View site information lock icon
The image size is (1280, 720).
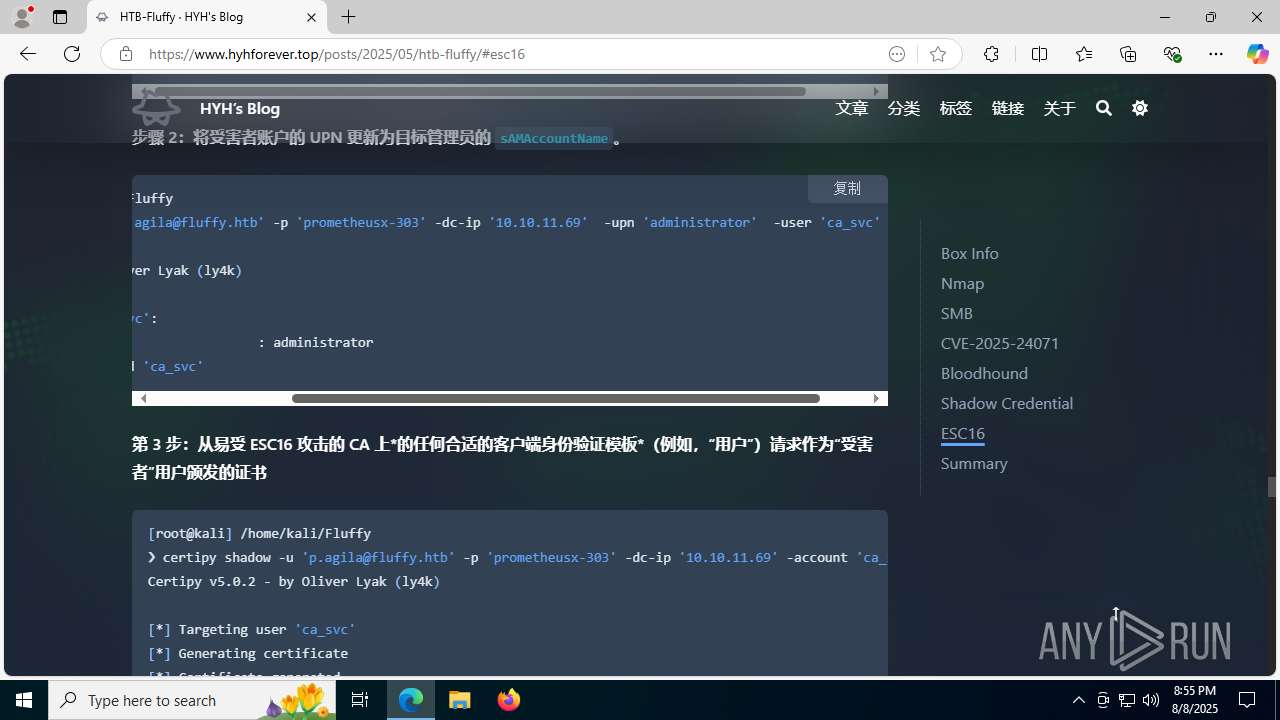tap(126, 54)
